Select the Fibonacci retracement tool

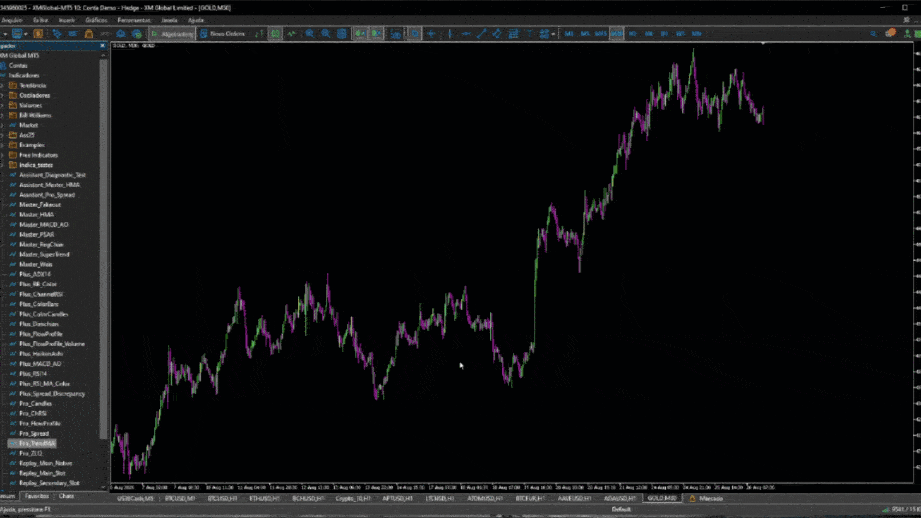pos(513,34)
